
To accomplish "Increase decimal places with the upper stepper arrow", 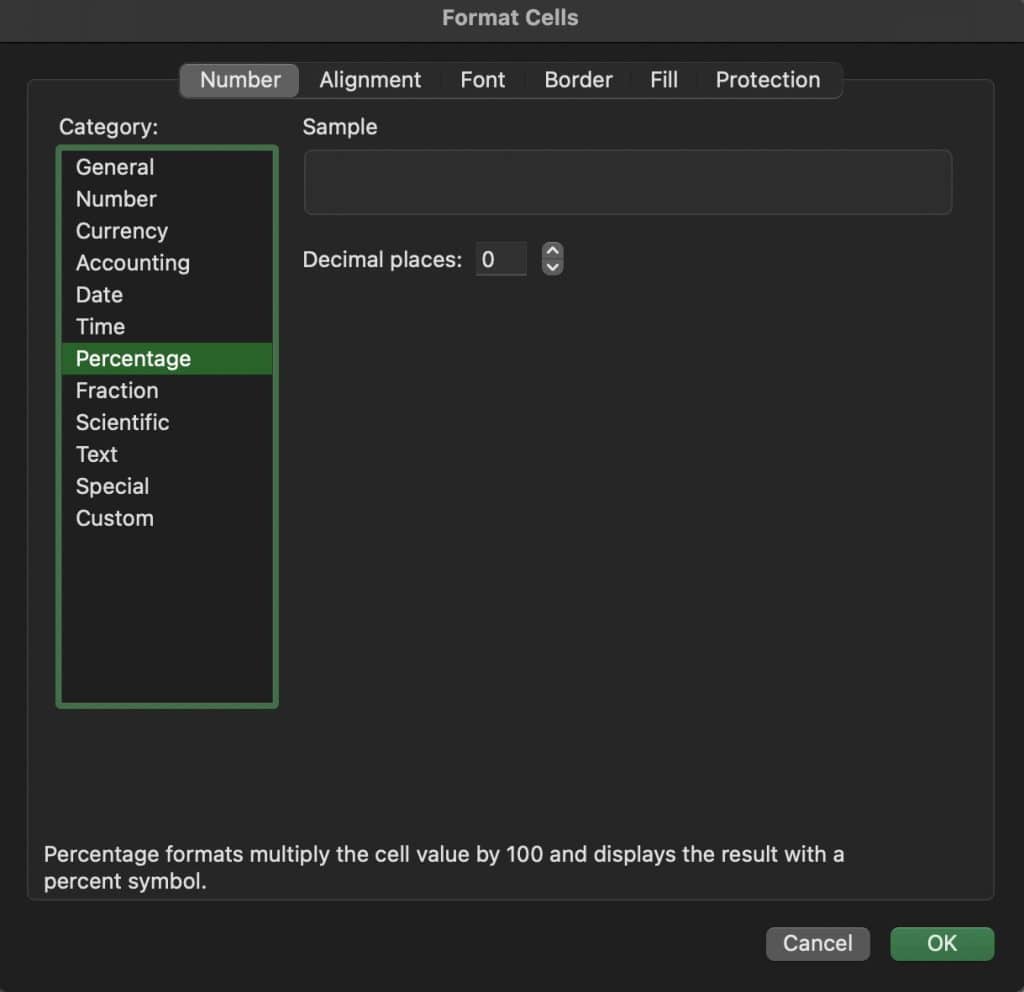I will pos(552,252).
